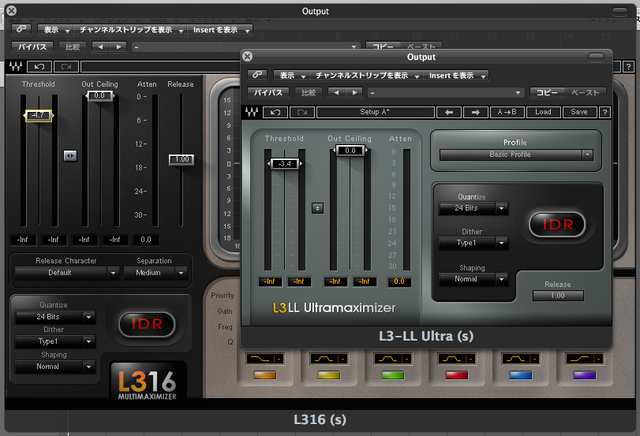Open Release Character Default dropdown in L316
This screenshot has height=436, width=640.
coord(67,272)
